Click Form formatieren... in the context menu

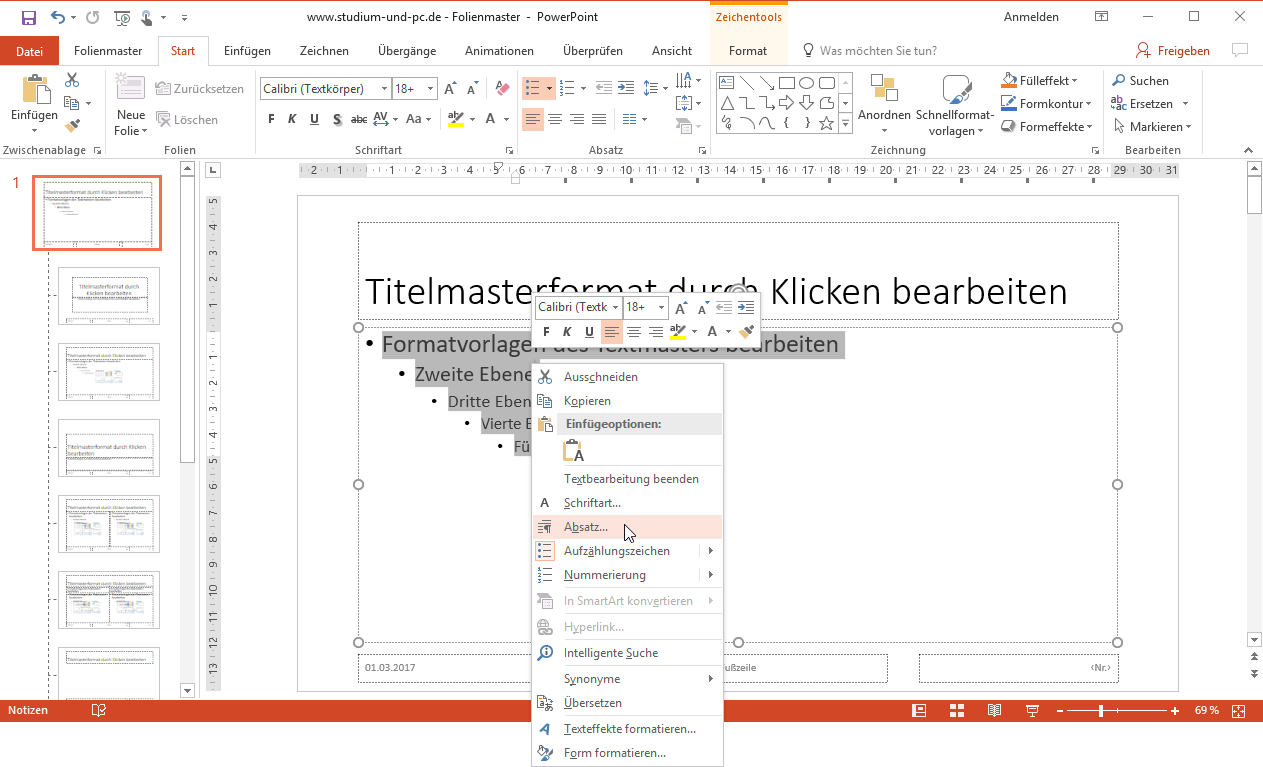click(627, 753)
